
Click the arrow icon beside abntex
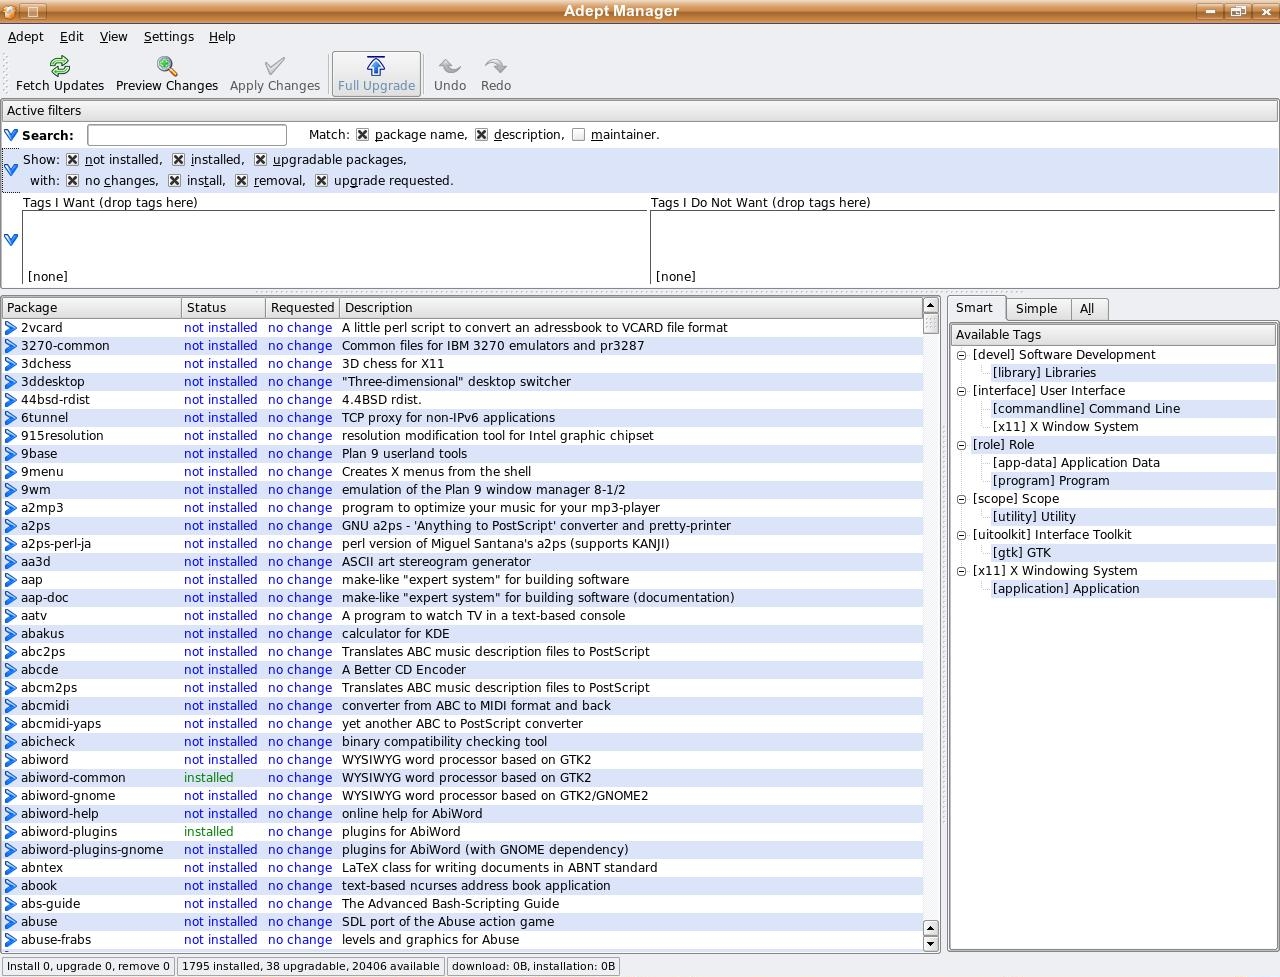click(x=11, y=868)
